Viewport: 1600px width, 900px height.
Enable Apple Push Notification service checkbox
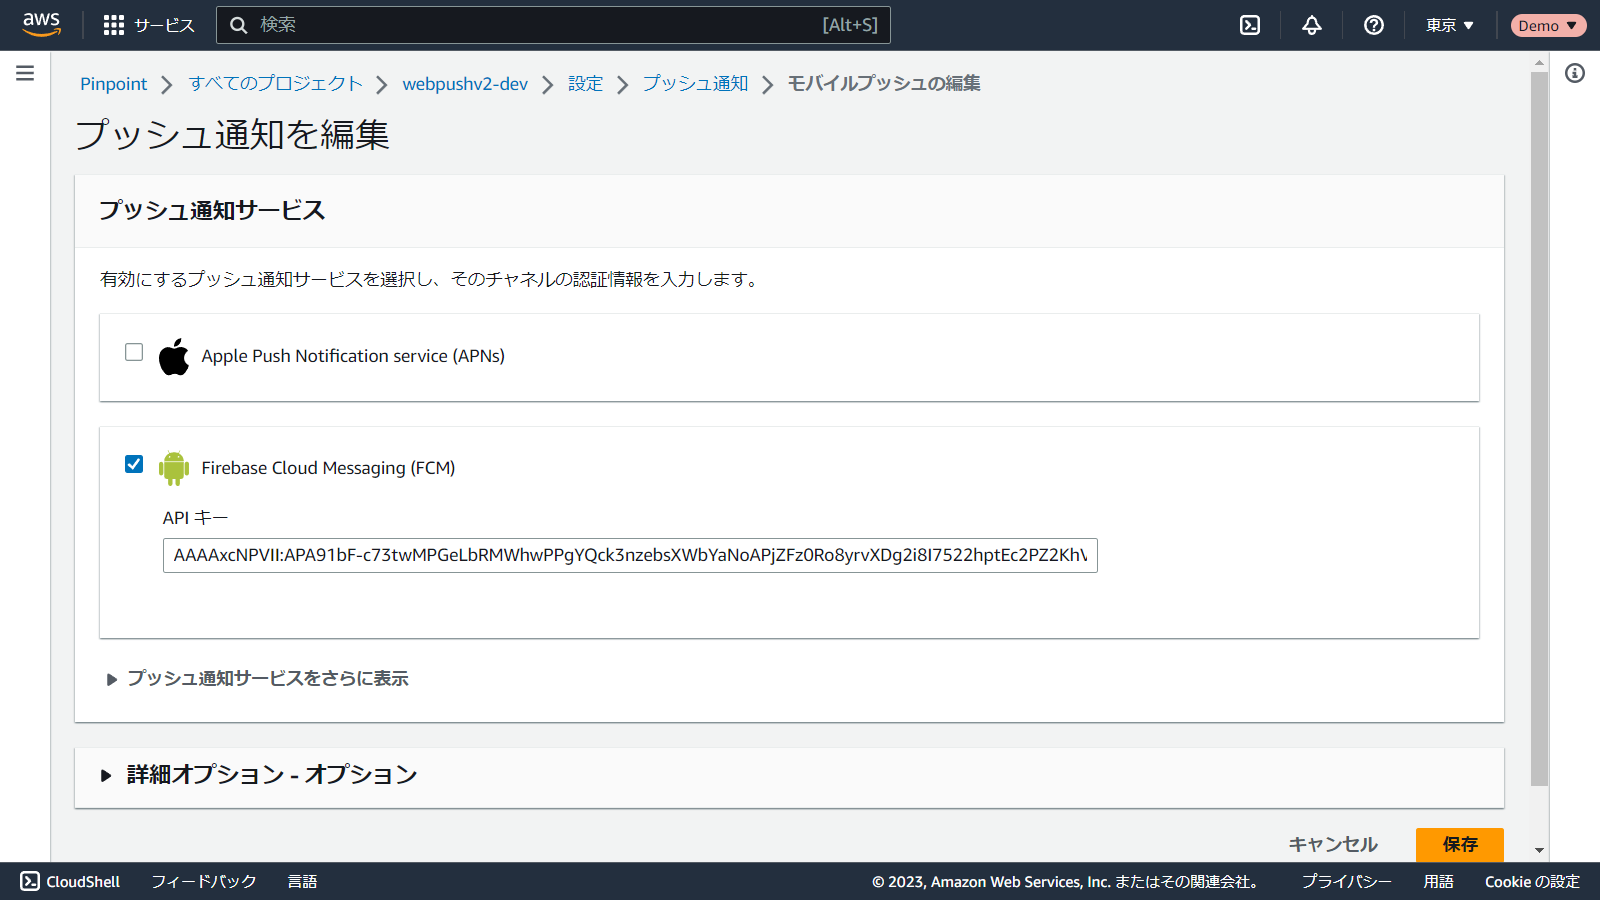(x=134, y=352)
